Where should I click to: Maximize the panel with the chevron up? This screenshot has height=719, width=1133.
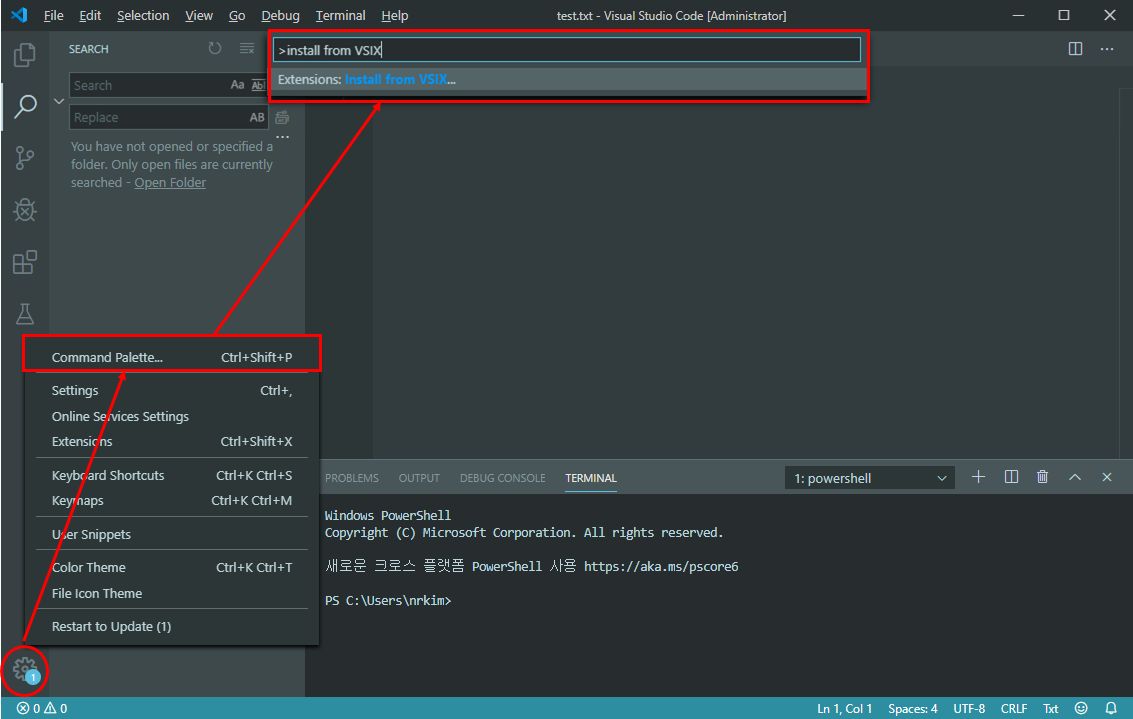1075,477
